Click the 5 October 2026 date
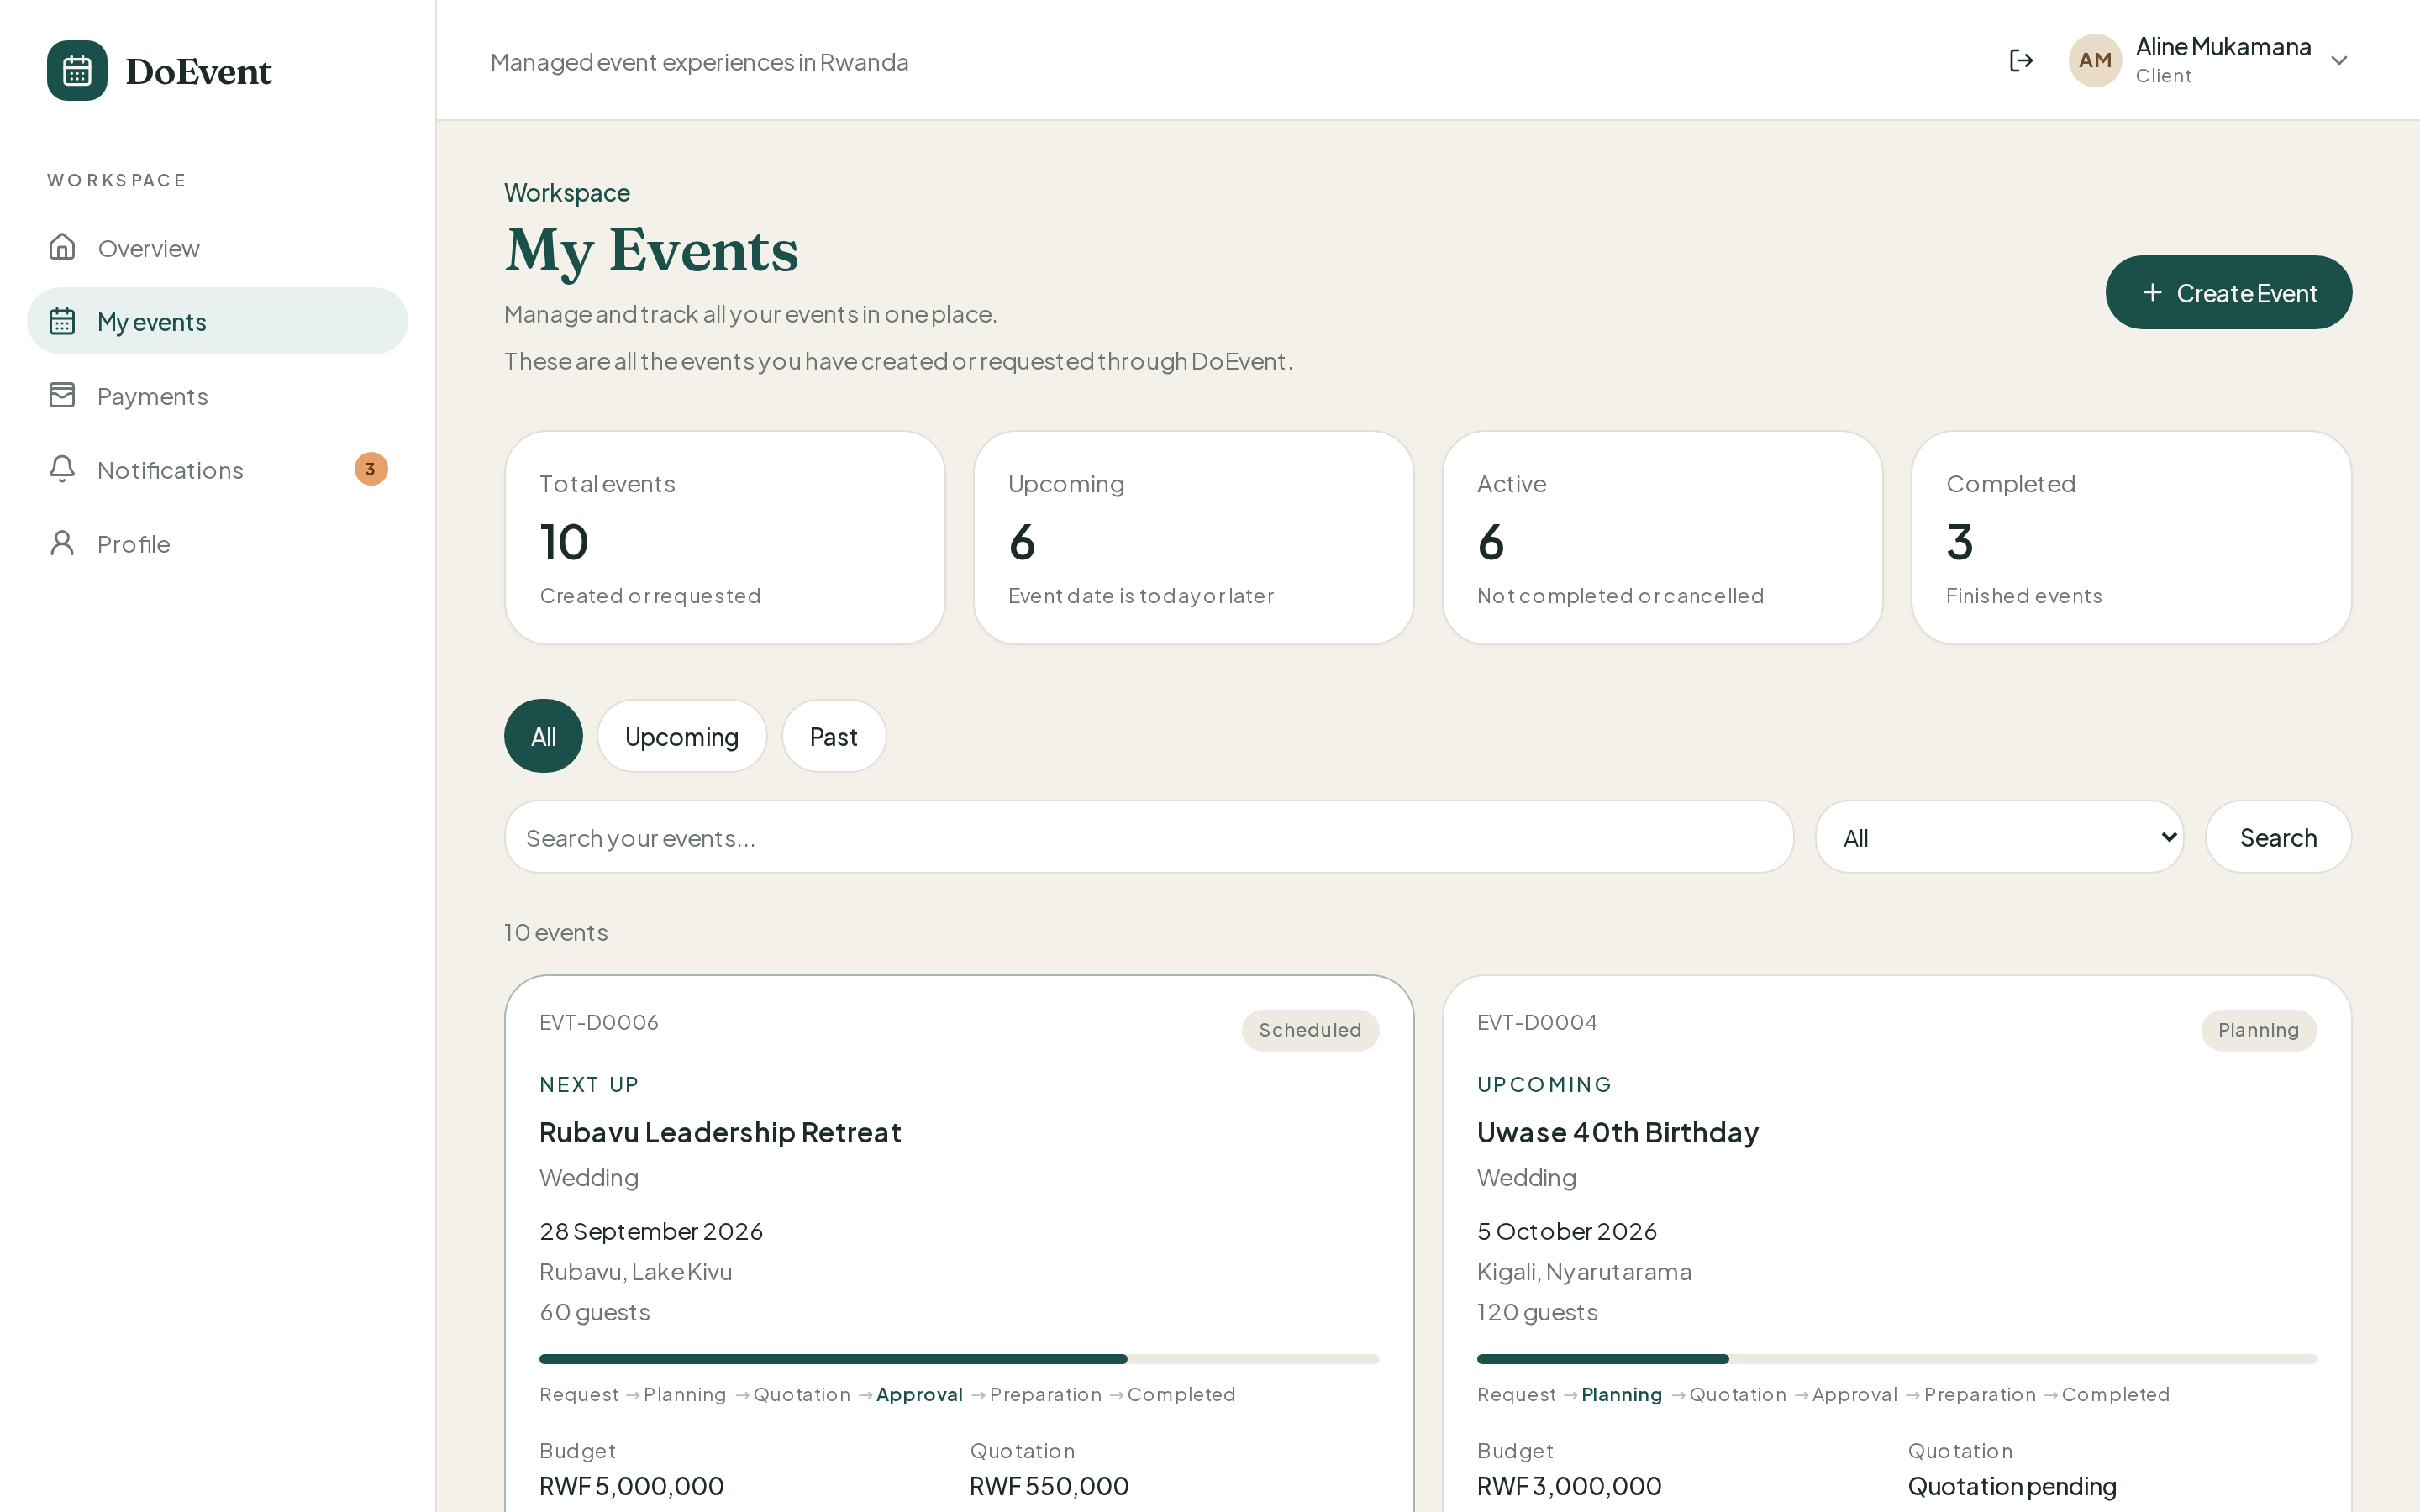The width and height of the screenshot is (2420, 1512). [x=1567, y=1231]
